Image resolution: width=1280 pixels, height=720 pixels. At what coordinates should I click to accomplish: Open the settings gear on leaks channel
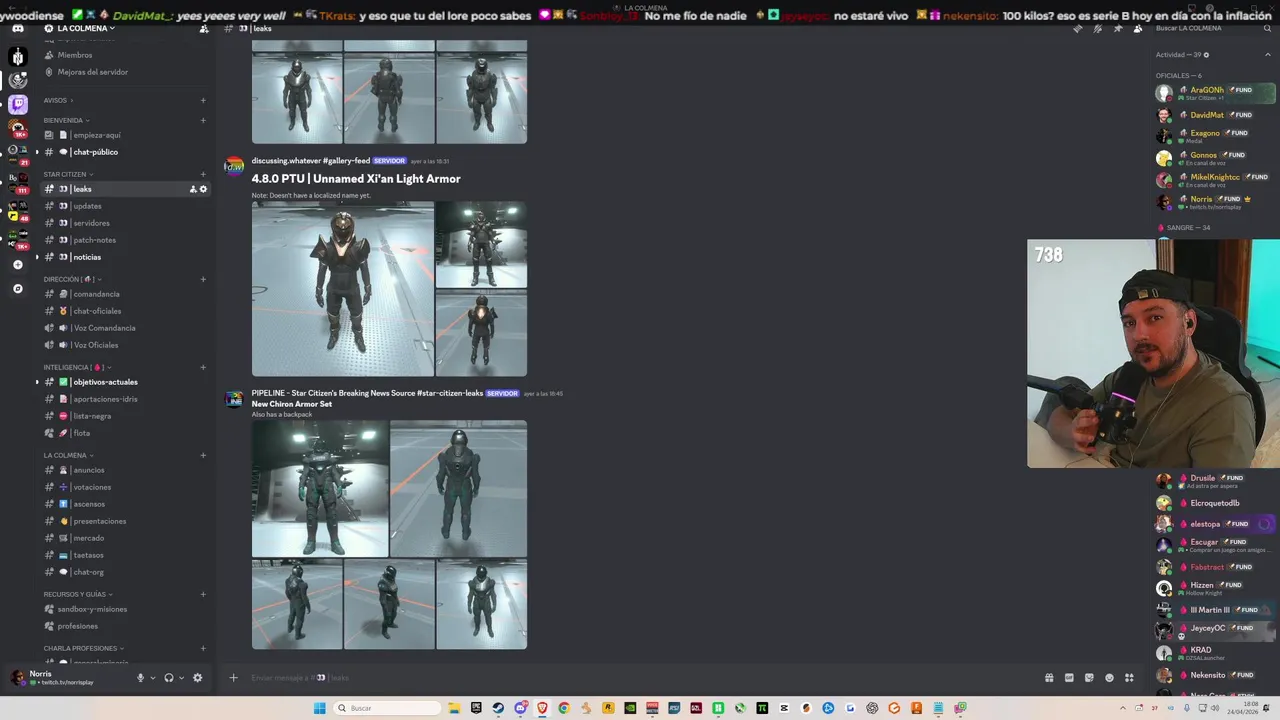tap(204, 189)
